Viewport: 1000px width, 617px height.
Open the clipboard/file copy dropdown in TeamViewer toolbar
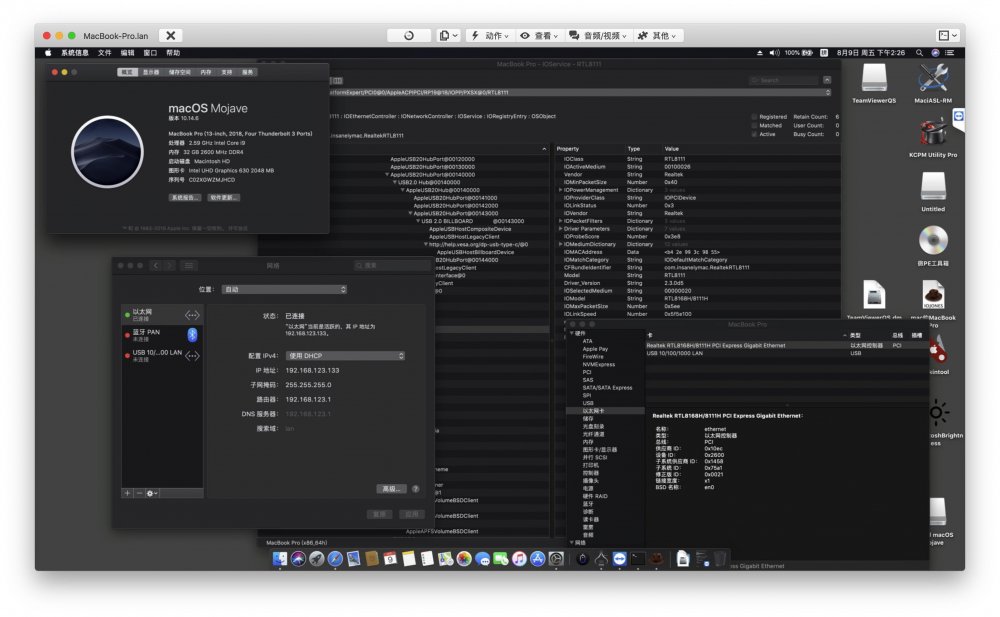point(448,36)
